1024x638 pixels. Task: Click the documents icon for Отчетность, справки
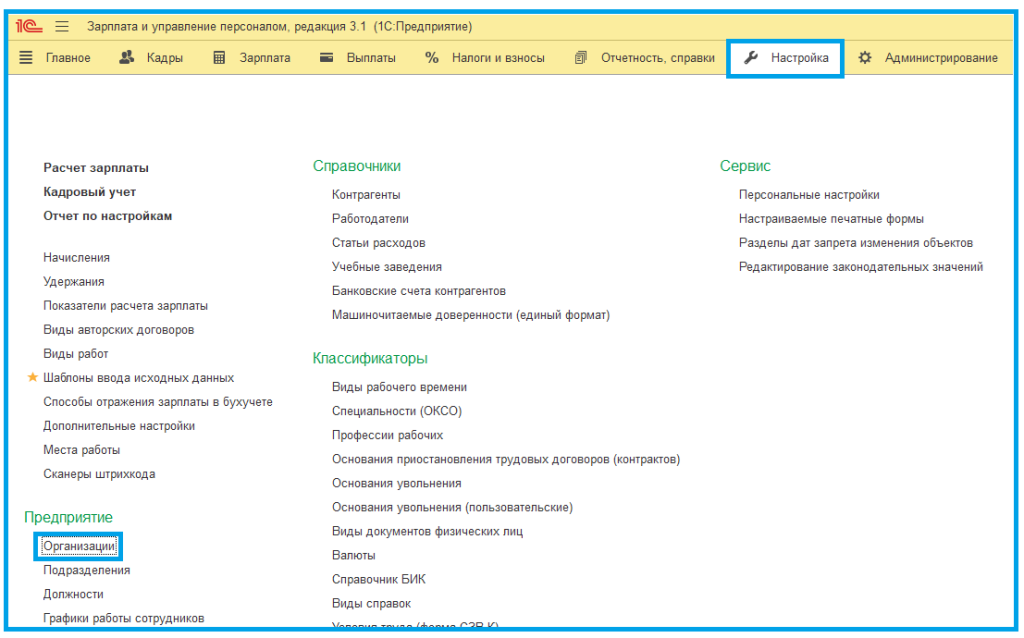(x=581, y=58)
